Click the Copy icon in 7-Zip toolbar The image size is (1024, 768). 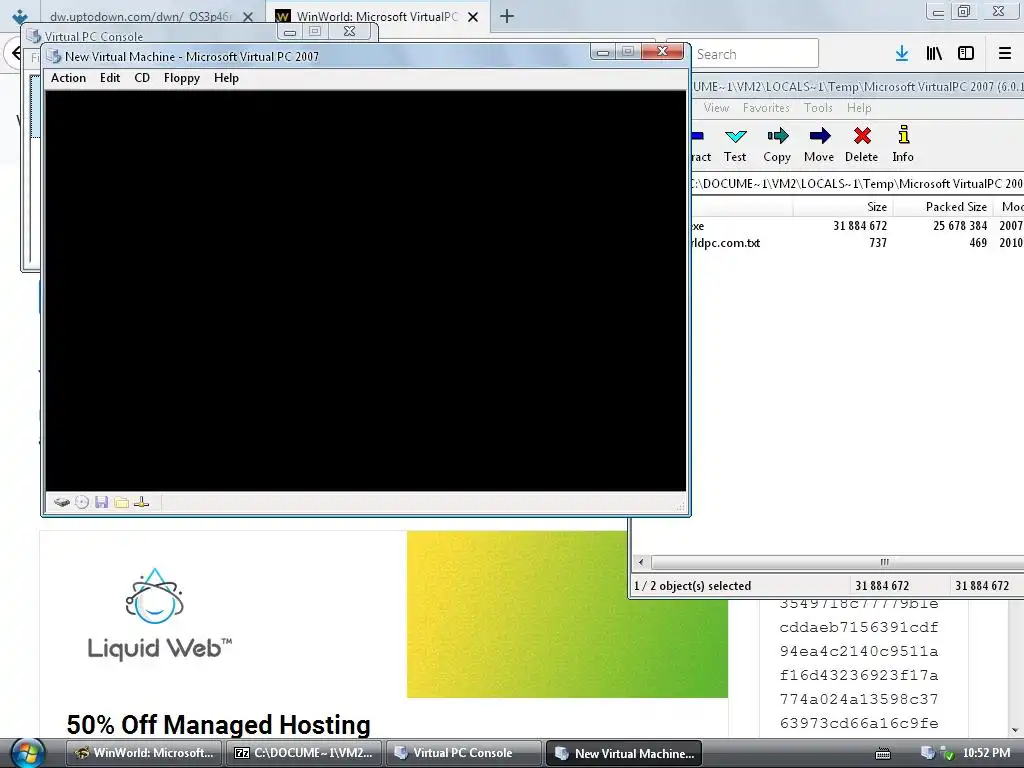[777, 144]
